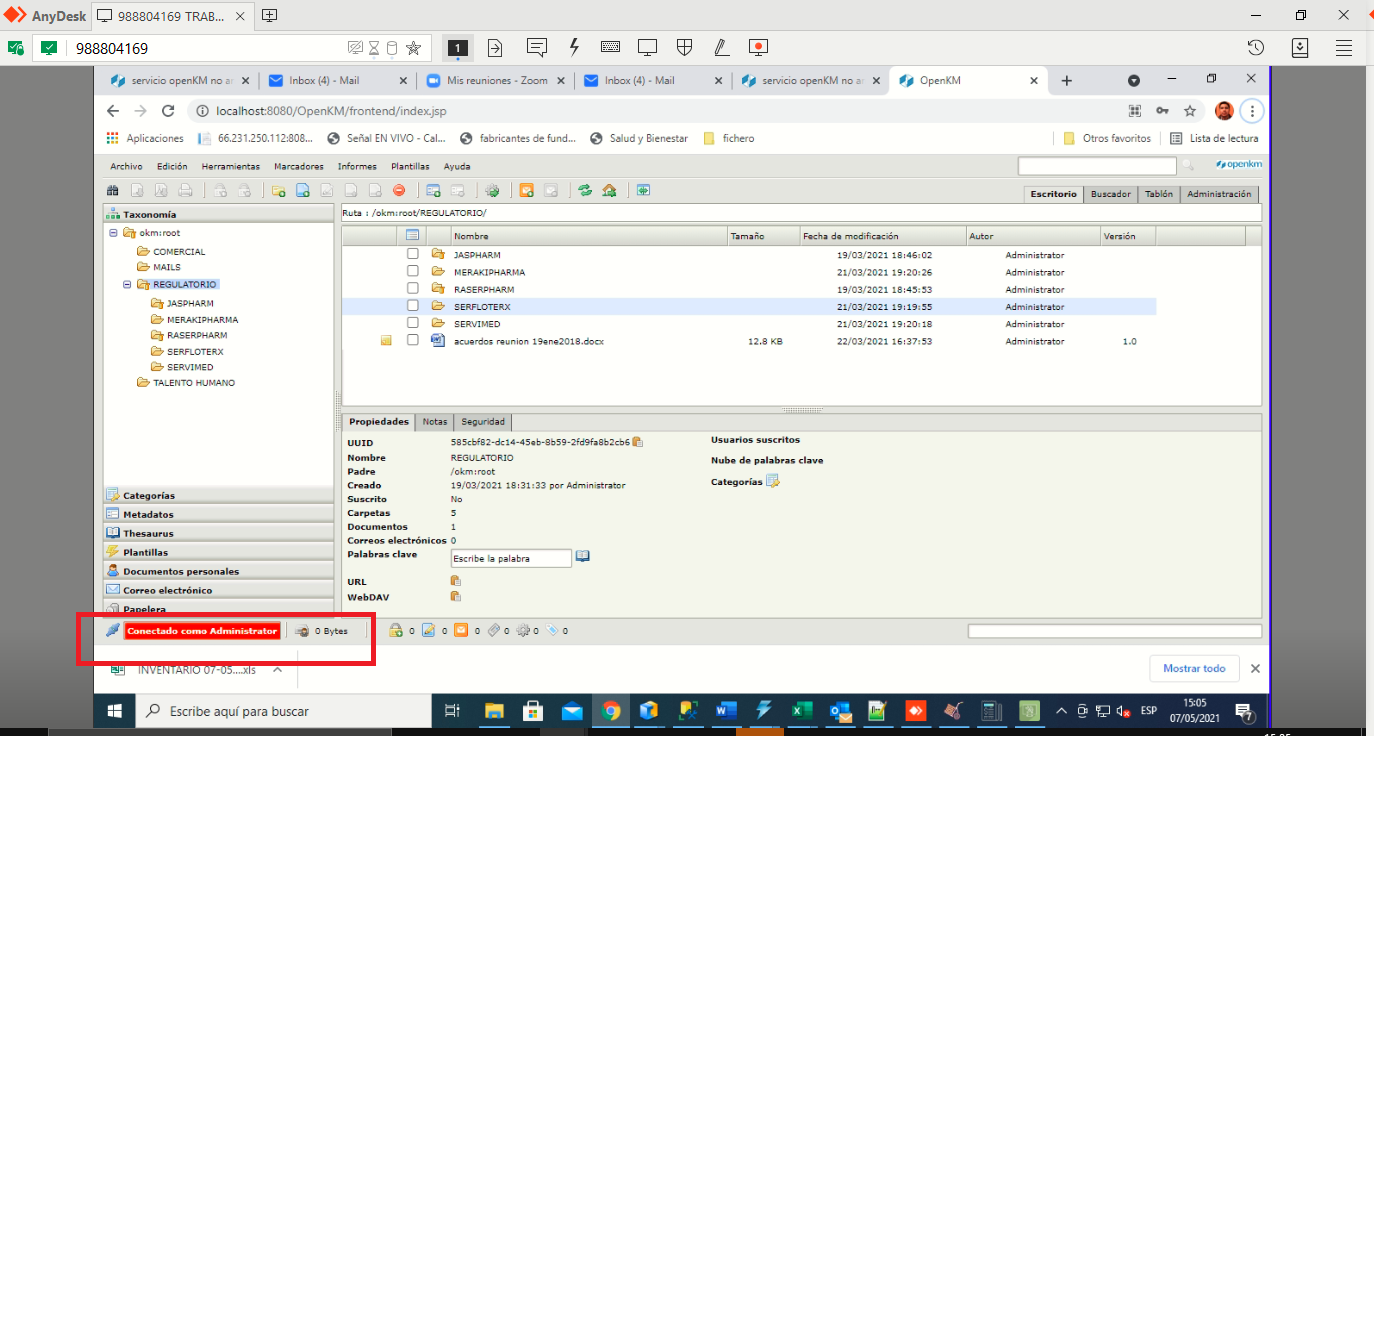Open the AnyDesk chat icon
Image resolution: width=1374 pixels, height=1317 pixels.
[537, 47]
